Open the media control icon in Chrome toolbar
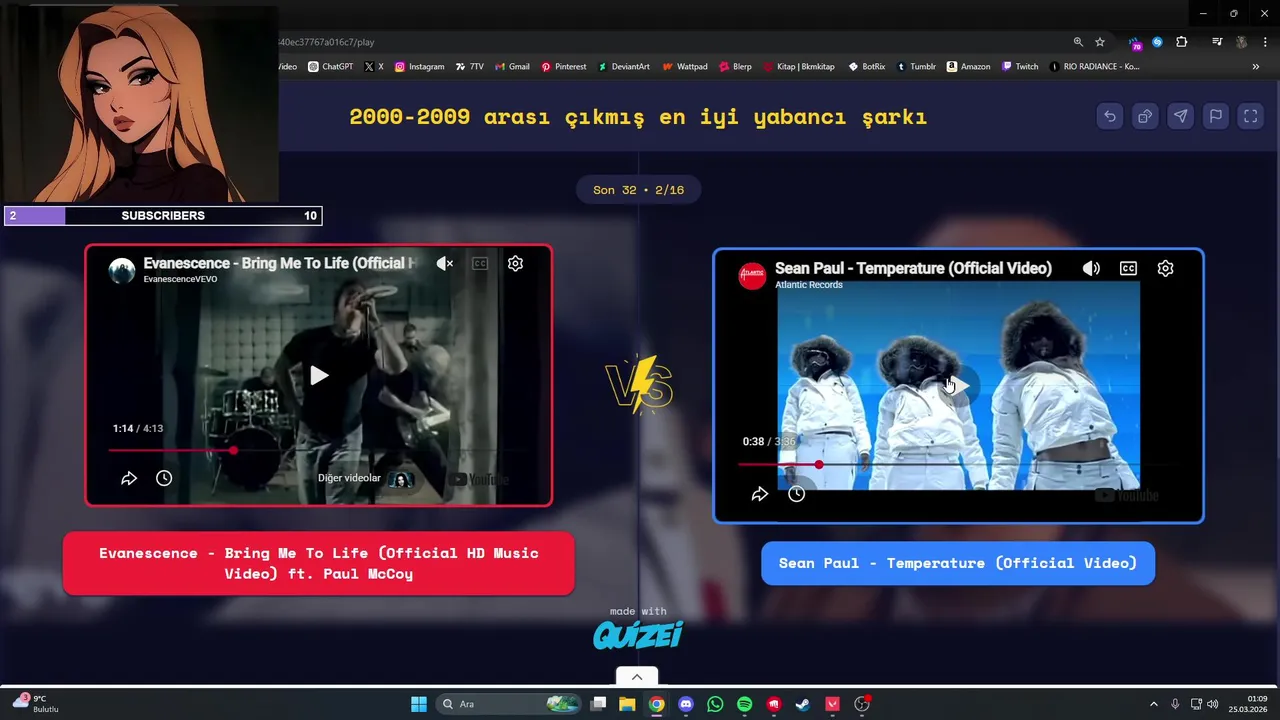1280x720 pixels. (1217, 42)
